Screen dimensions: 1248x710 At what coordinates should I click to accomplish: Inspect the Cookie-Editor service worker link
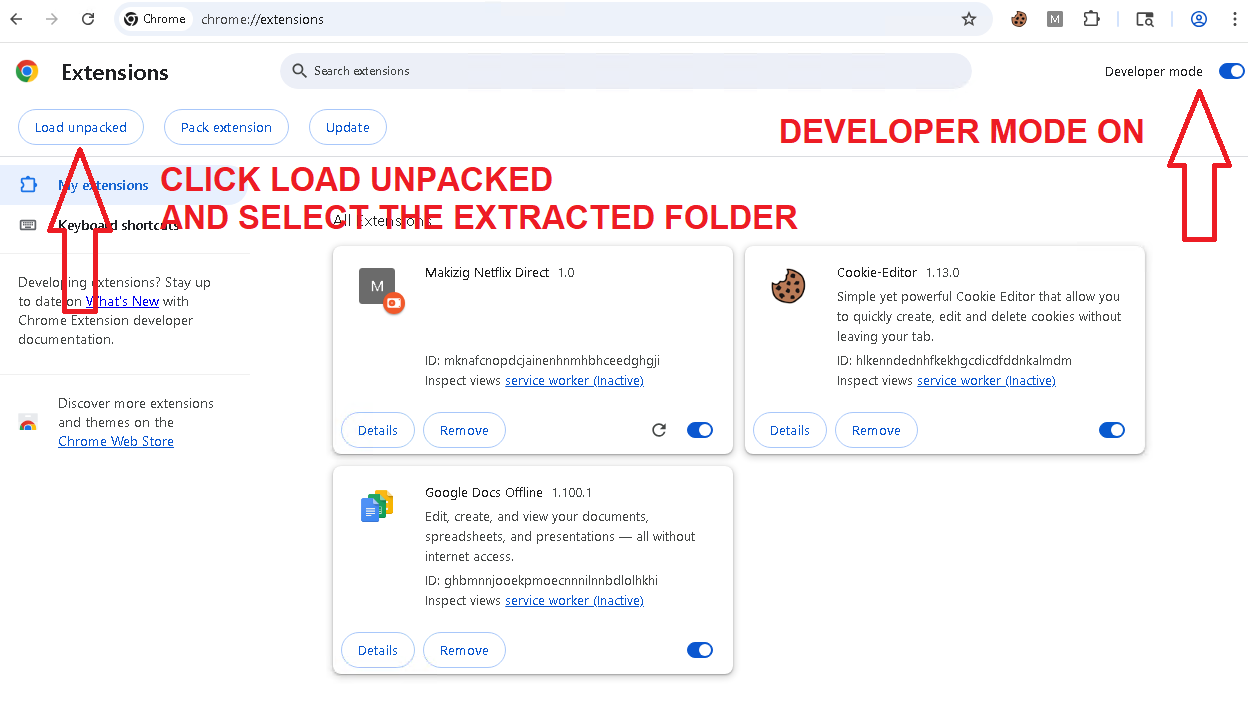tap(986, 380)
